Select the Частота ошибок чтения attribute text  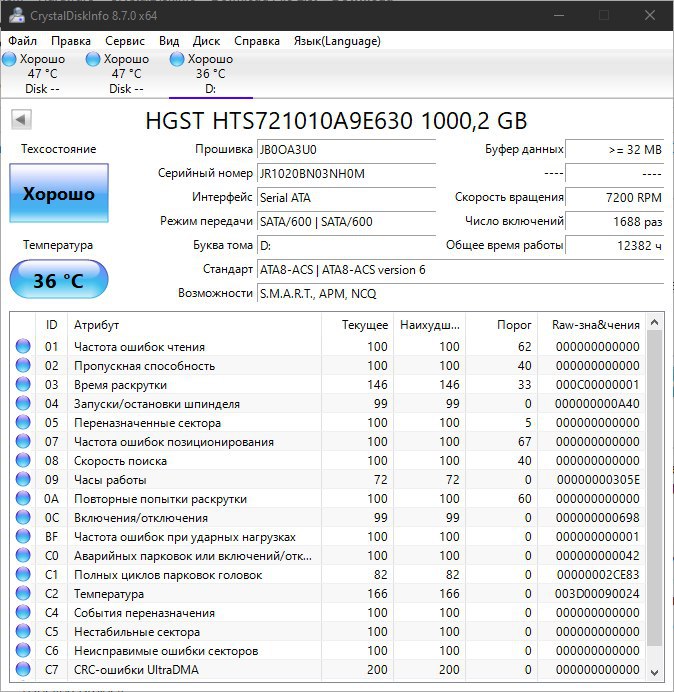pyautogui.click(x=139, y=347)
